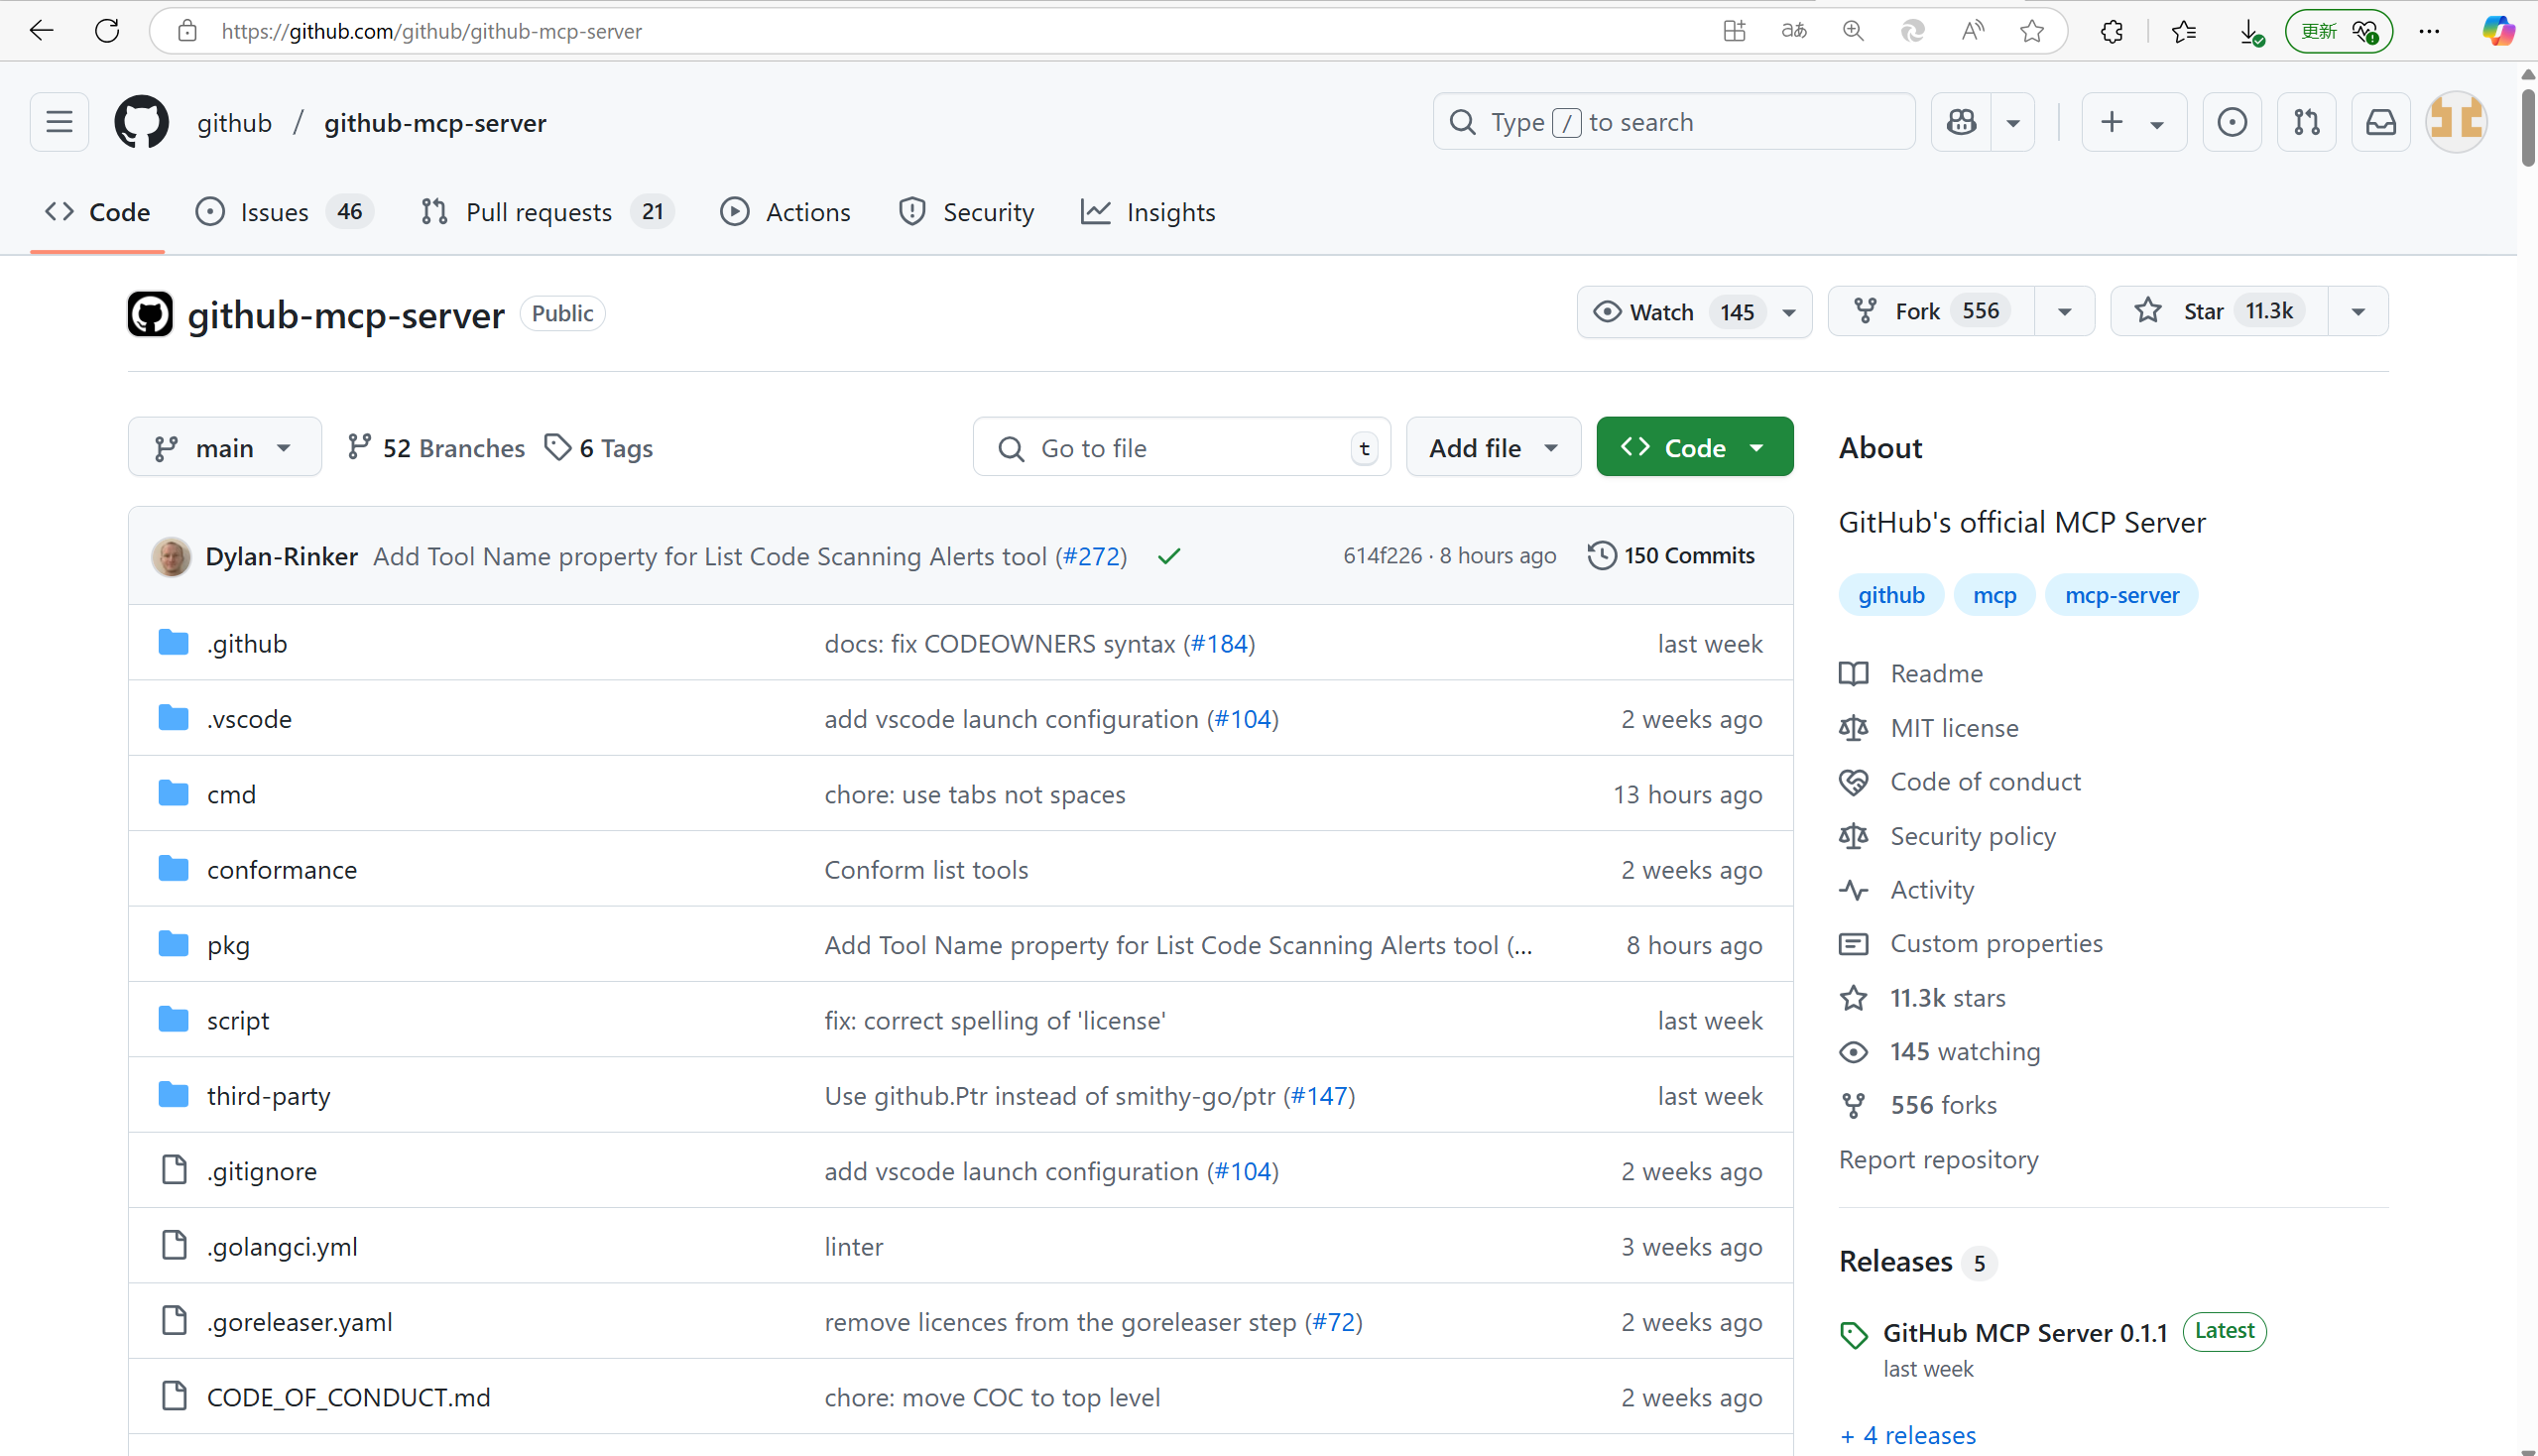Open the pkg folder
2538x1456 pixels.
pos(228,945)
